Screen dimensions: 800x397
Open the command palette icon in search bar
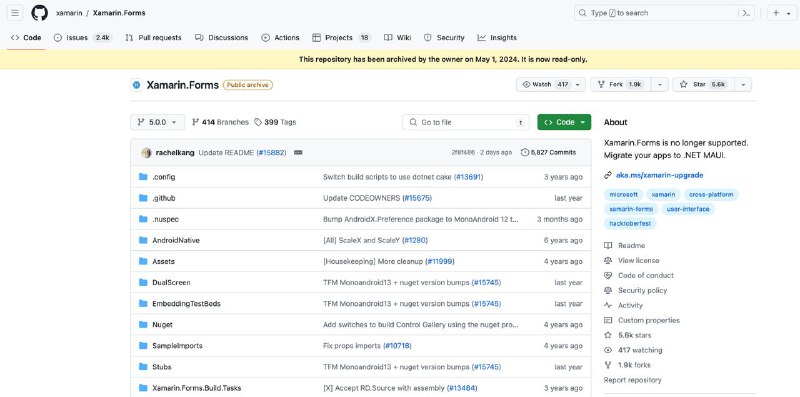(746, 13)
